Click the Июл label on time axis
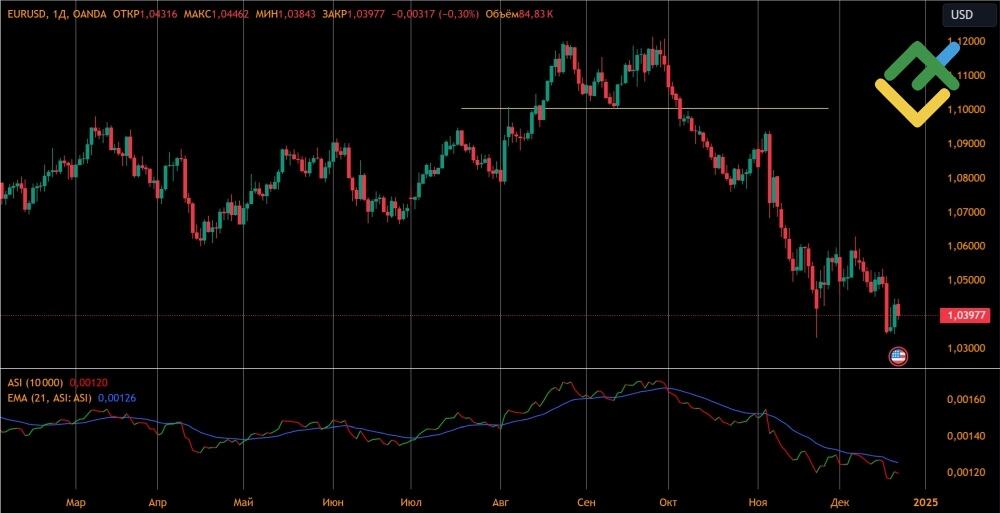The width and height of the screenshot is (1000, 513). (413, 502)
